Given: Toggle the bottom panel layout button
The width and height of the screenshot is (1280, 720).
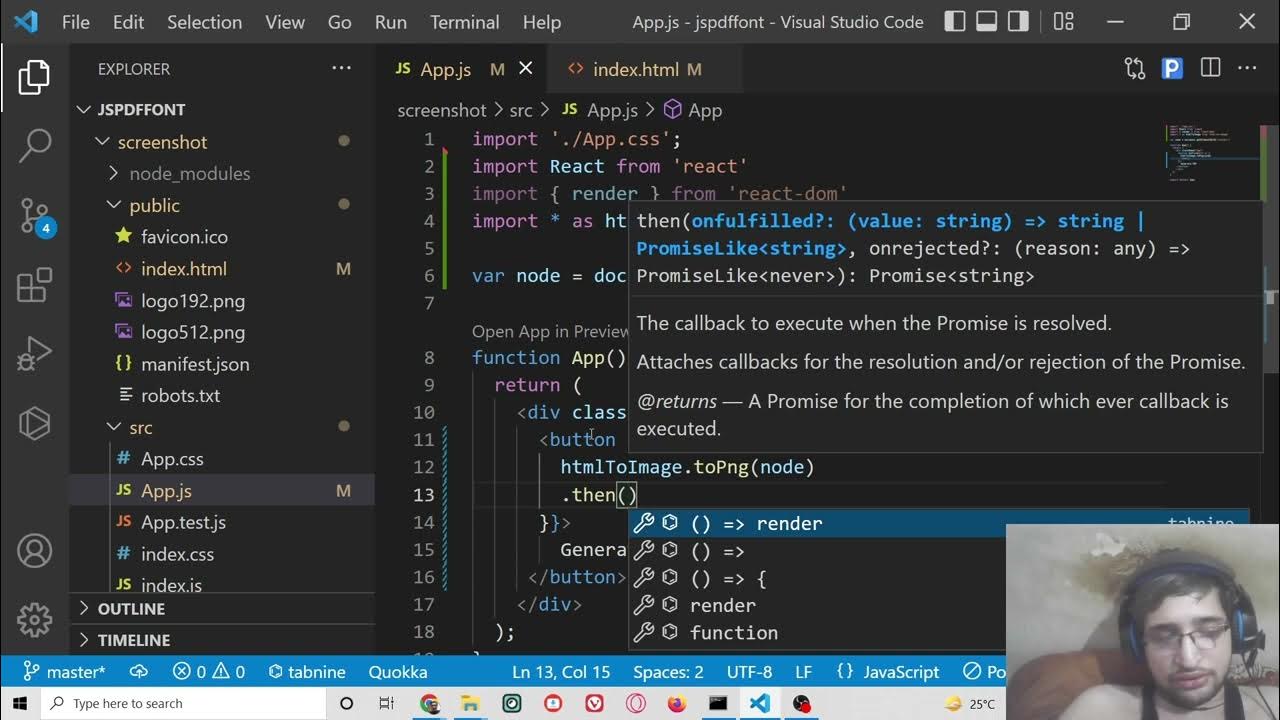Looking at the screenshot, I should click(986, 22).
